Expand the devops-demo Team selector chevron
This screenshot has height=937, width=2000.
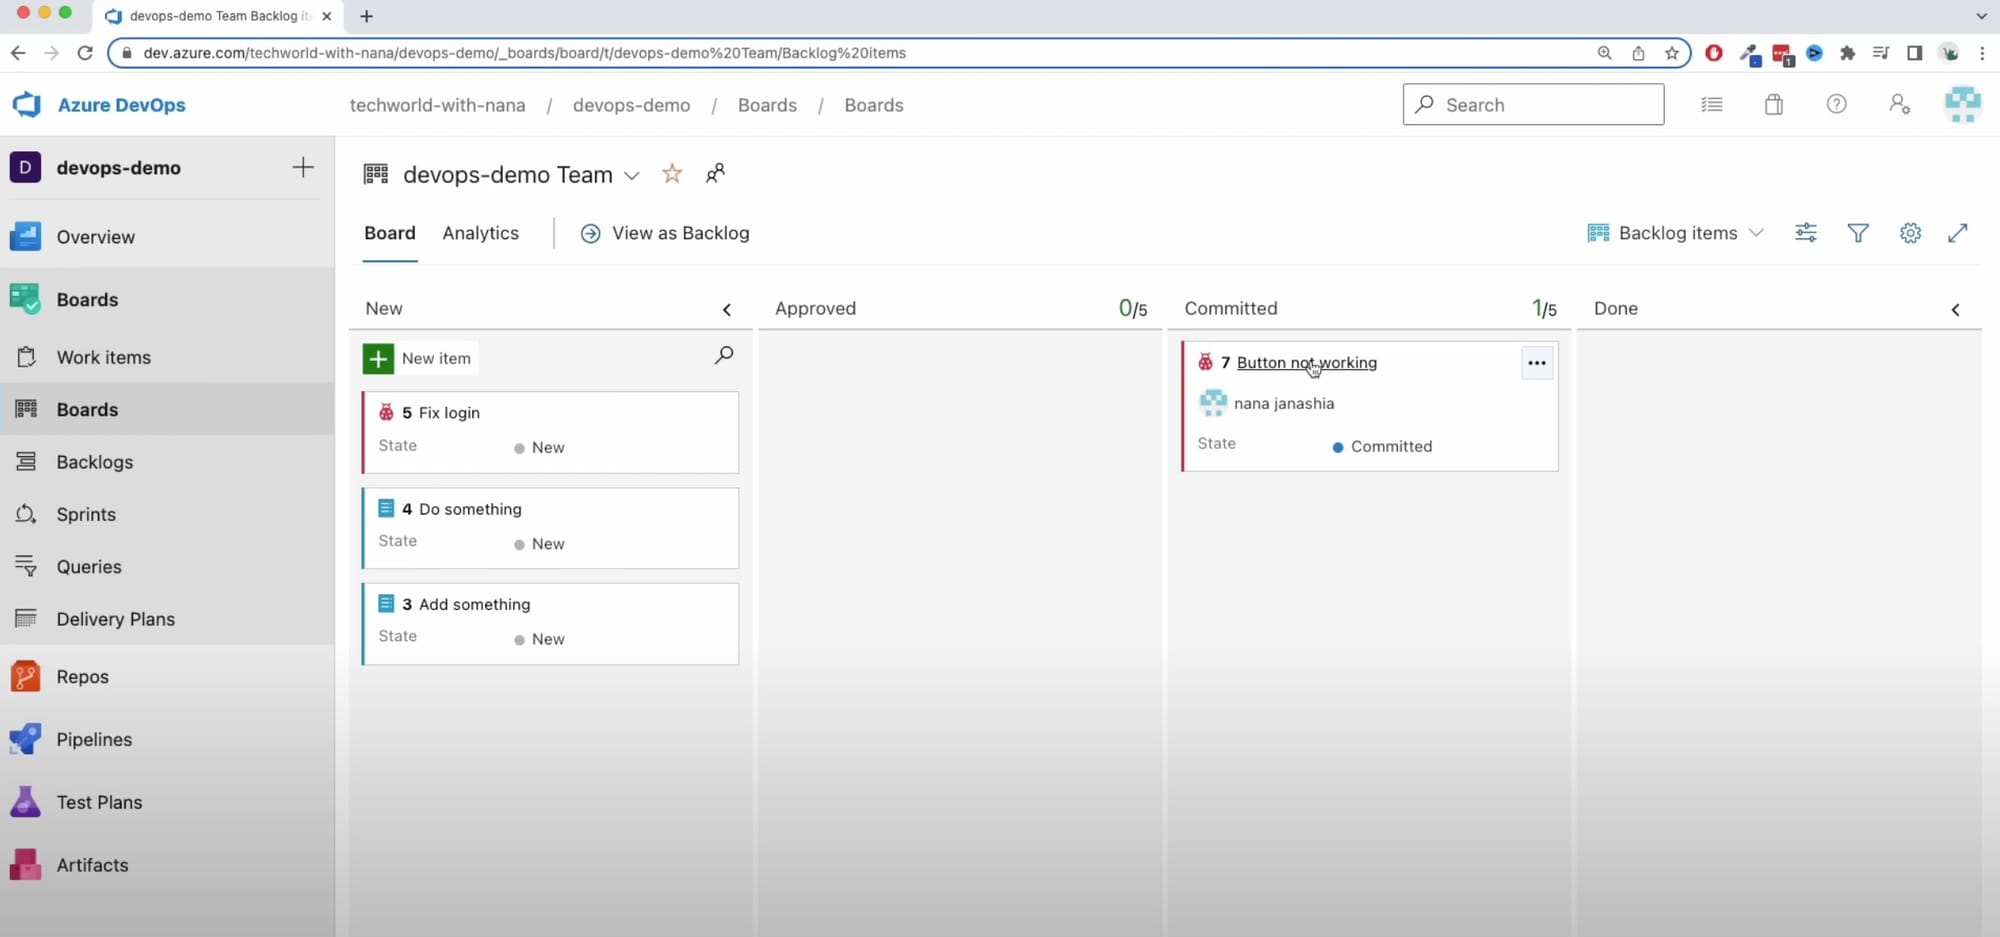coord(632,176)
